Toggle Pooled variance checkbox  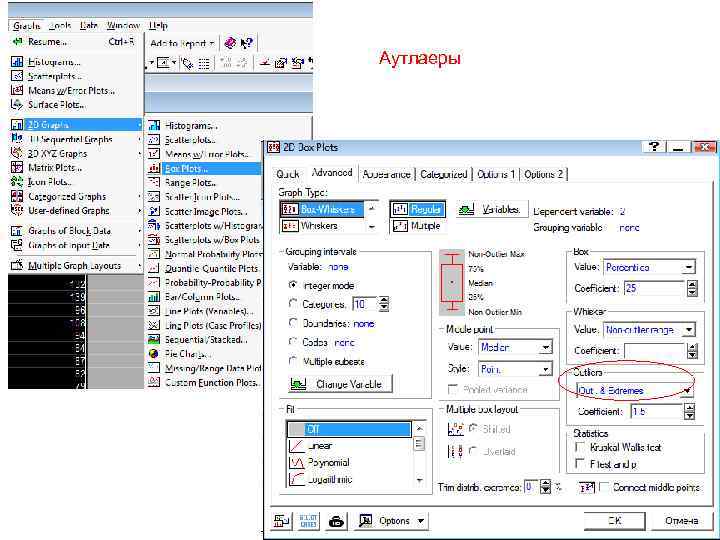click(452, 390)
